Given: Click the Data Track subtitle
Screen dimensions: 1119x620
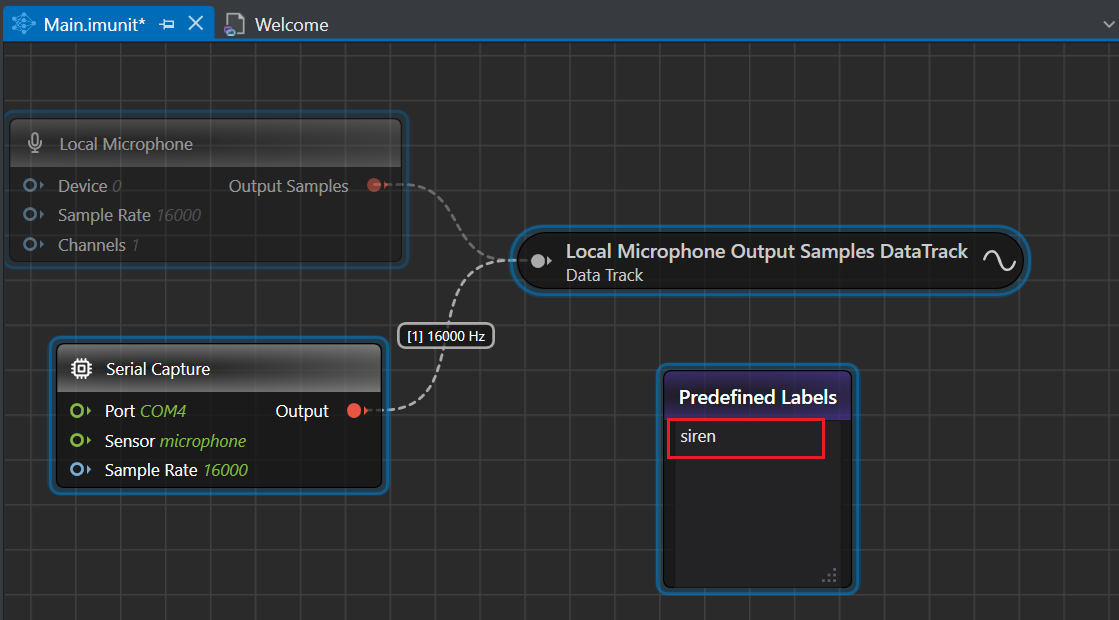Looking at the screenshot, I should pos(604,275).
